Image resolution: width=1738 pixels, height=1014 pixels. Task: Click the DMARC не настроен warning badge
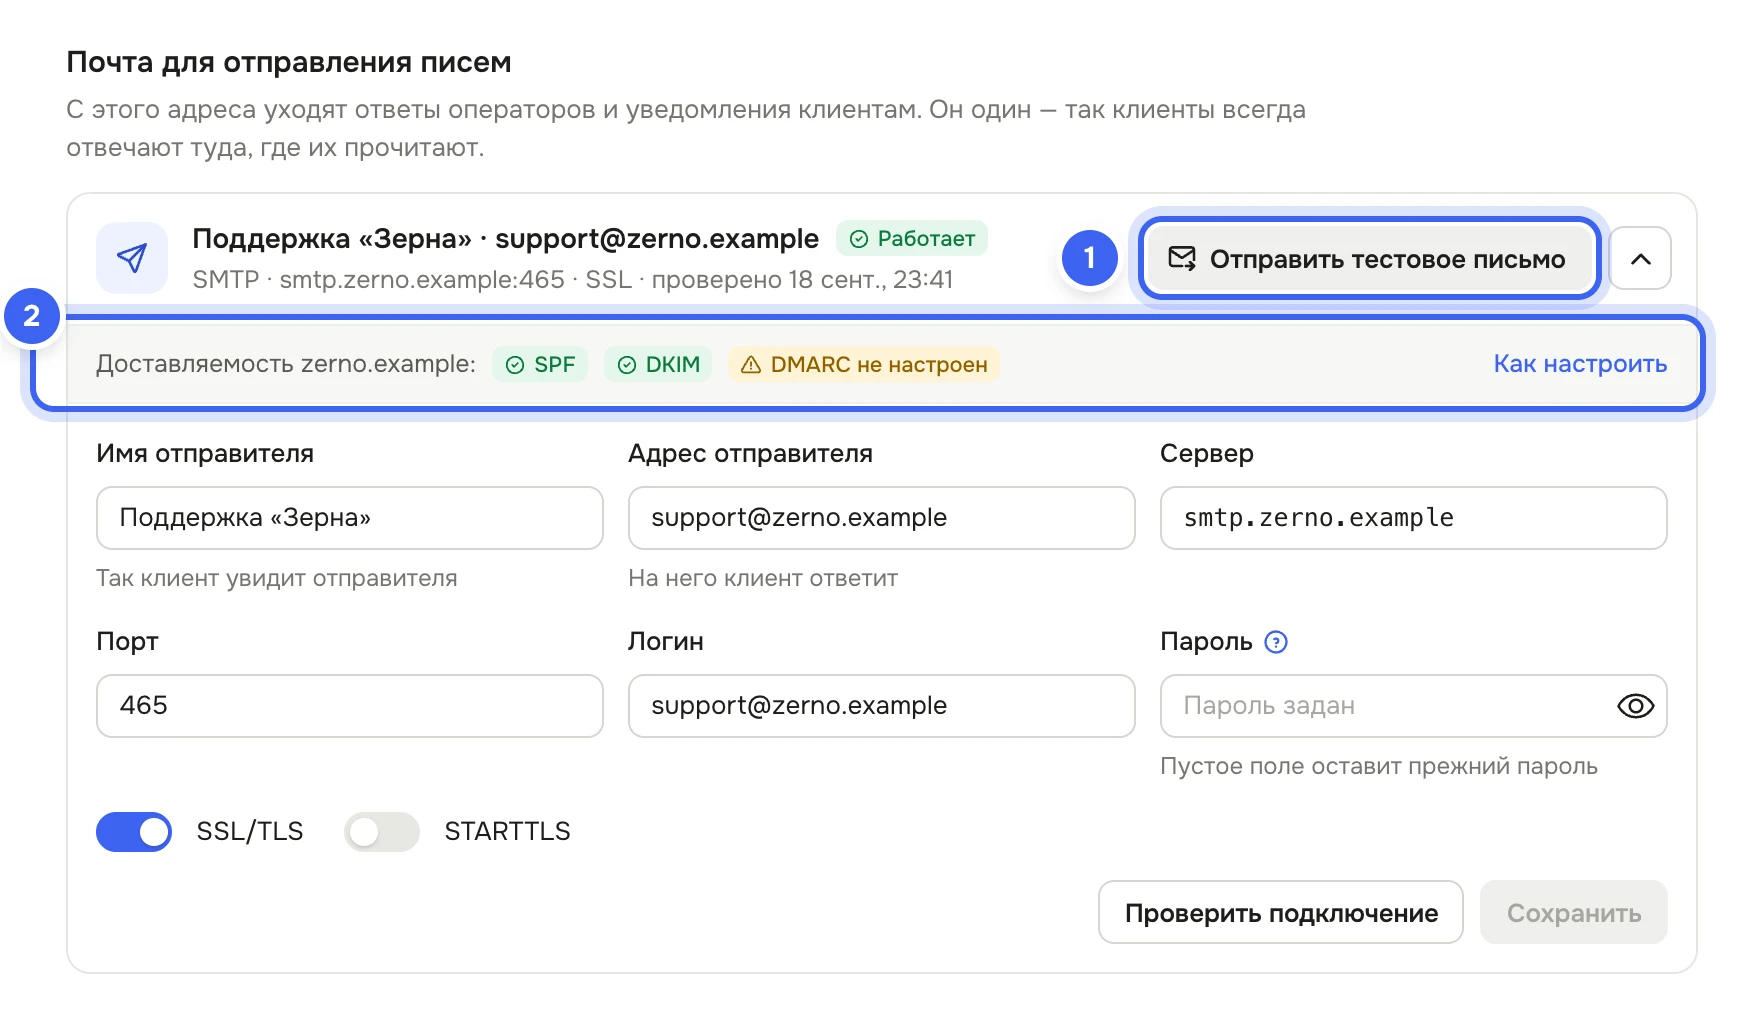(x=864, y=364)
